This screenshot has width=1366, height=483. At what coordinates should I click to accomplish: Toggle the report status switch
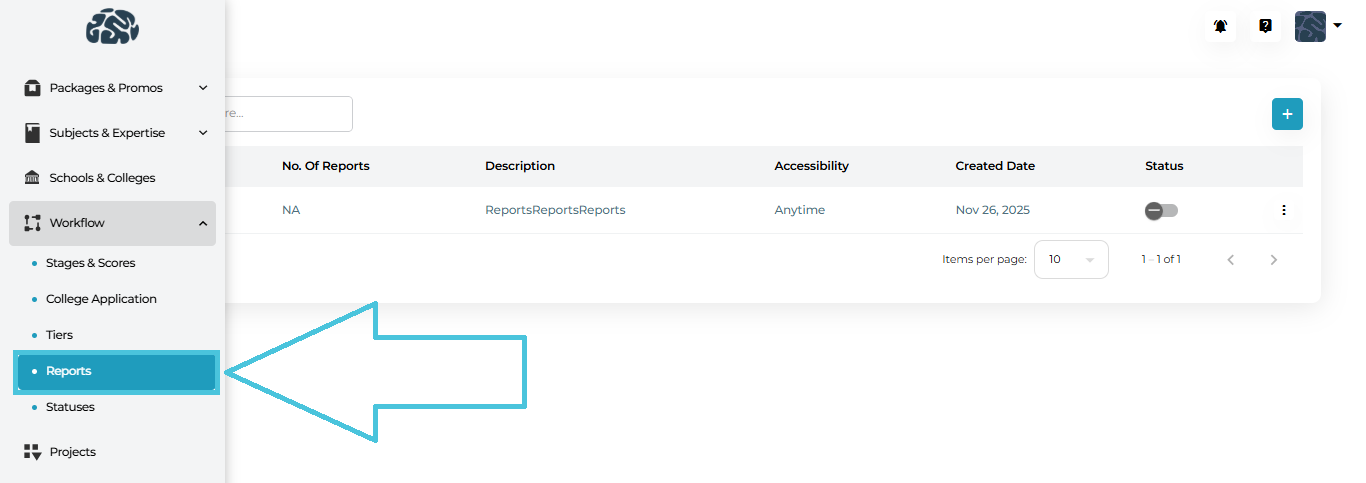[1162, 210]
